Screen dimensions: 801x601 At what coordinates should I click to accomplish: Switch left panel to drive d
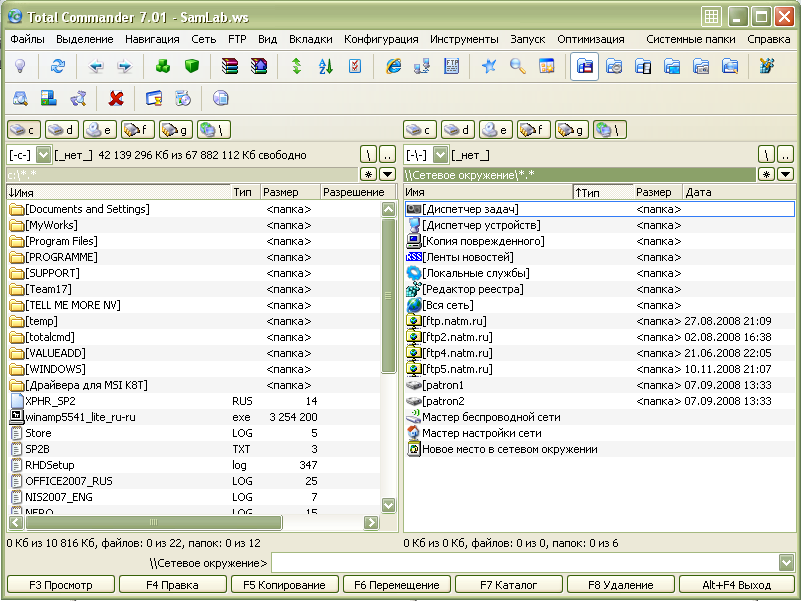(62, 130)
